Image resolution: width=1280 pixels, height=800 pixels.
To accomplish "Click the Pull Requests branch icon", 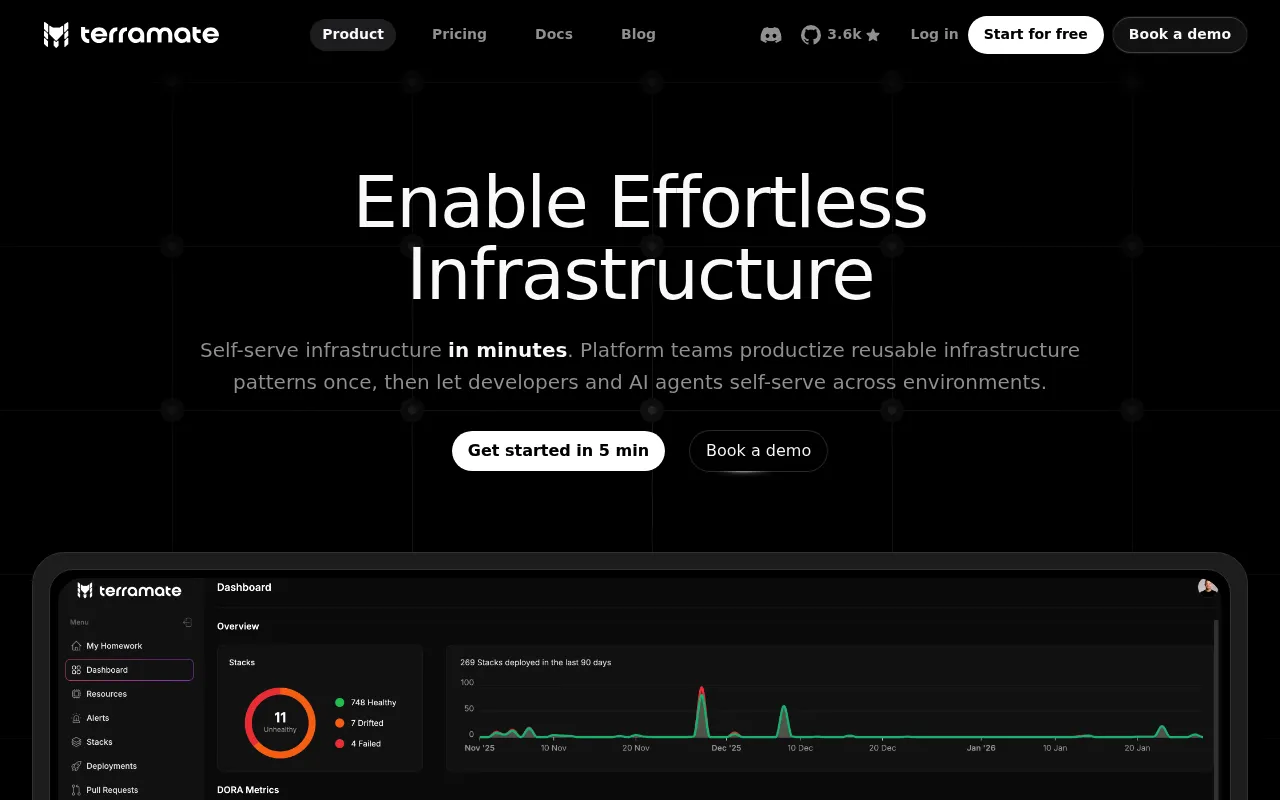I will [77, 790].
